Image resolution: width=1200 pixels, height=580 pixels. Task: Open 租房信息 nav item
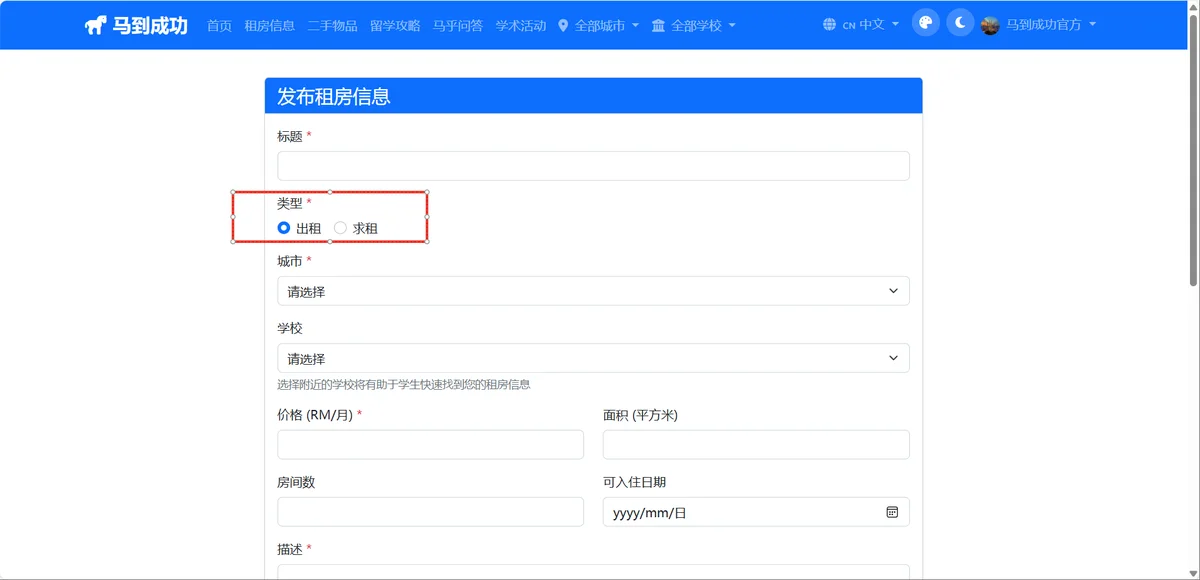click(x=269, y=25)
